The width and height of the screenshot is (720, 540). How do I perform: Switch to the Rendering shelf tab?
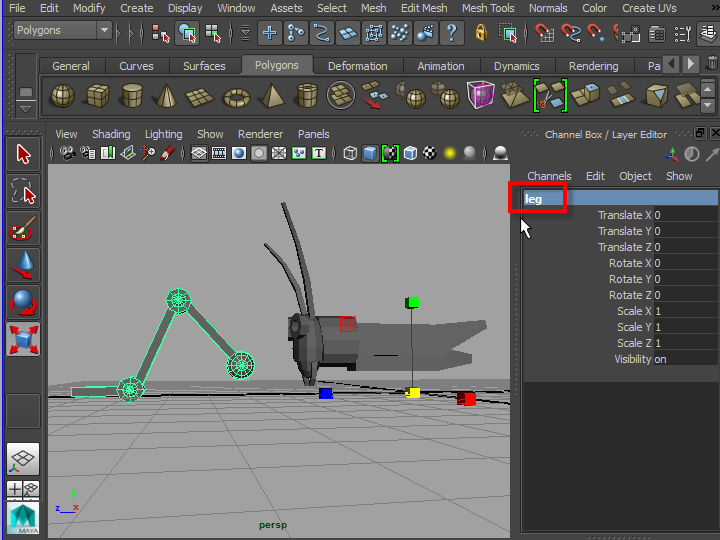pos(594,66)
